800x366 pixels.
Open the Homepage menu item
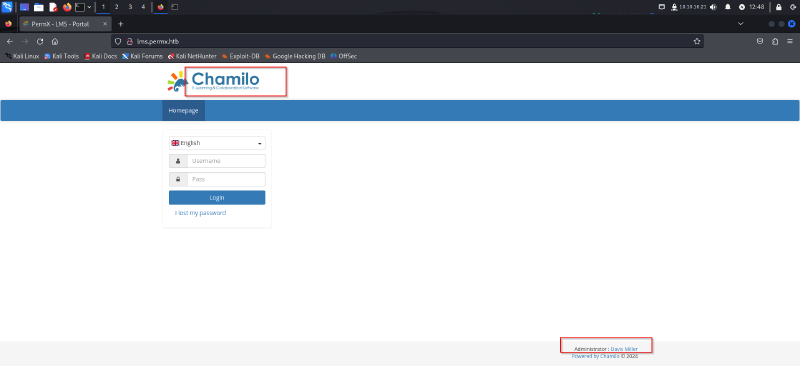[x=183, y=111]
